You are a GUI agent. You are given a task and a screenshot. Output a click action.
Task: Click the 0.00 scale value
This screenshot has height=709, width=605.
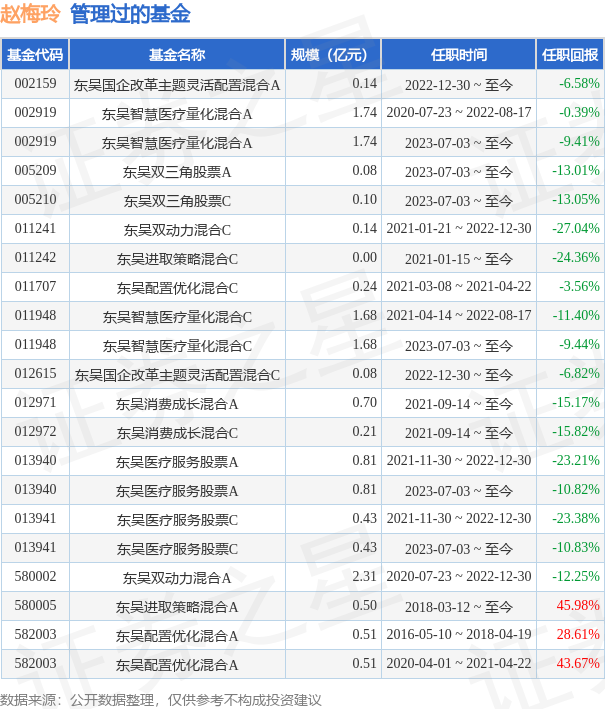(x=364, y=257)
